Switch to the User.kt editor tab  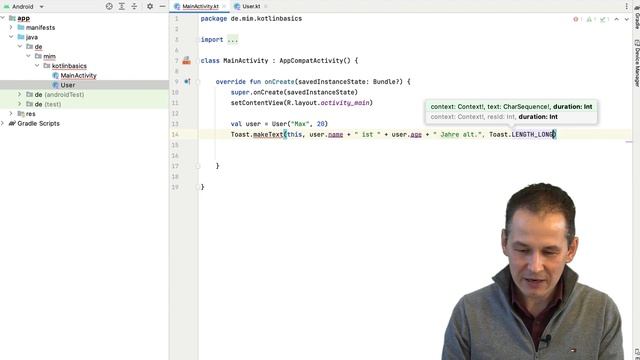251,7
